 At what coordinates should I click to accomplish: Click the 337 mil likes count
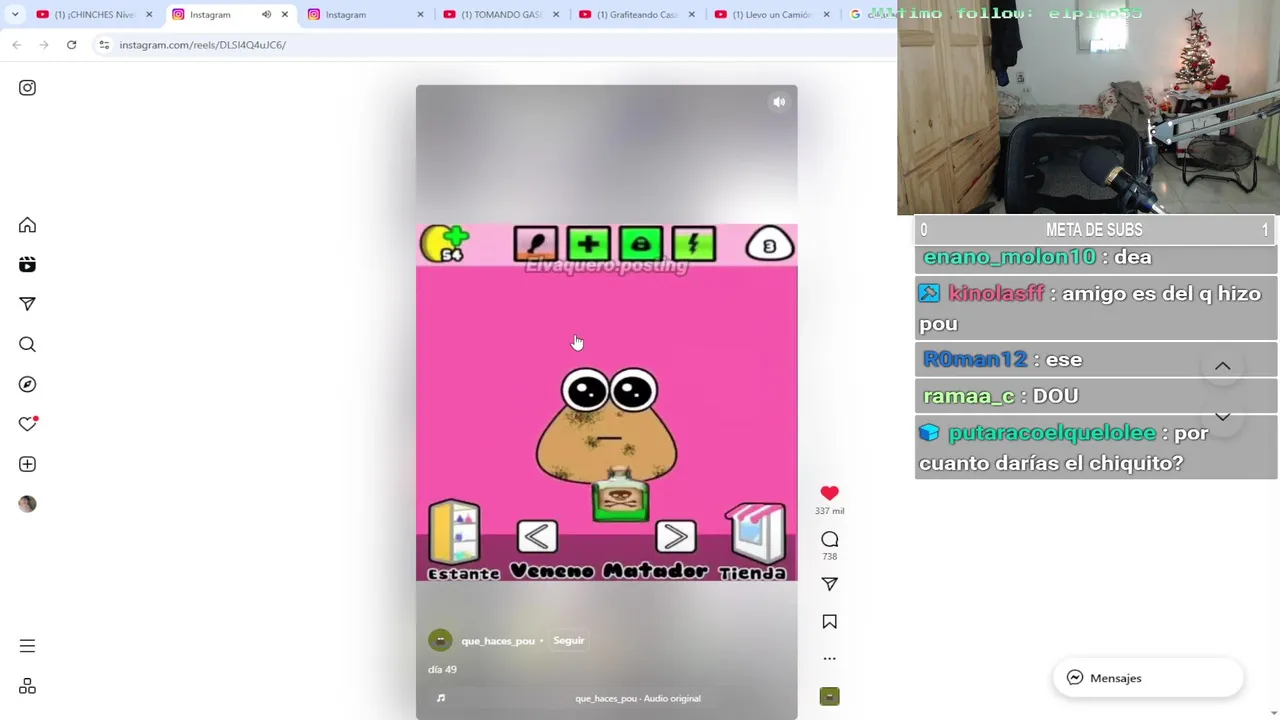coord(829,511)
